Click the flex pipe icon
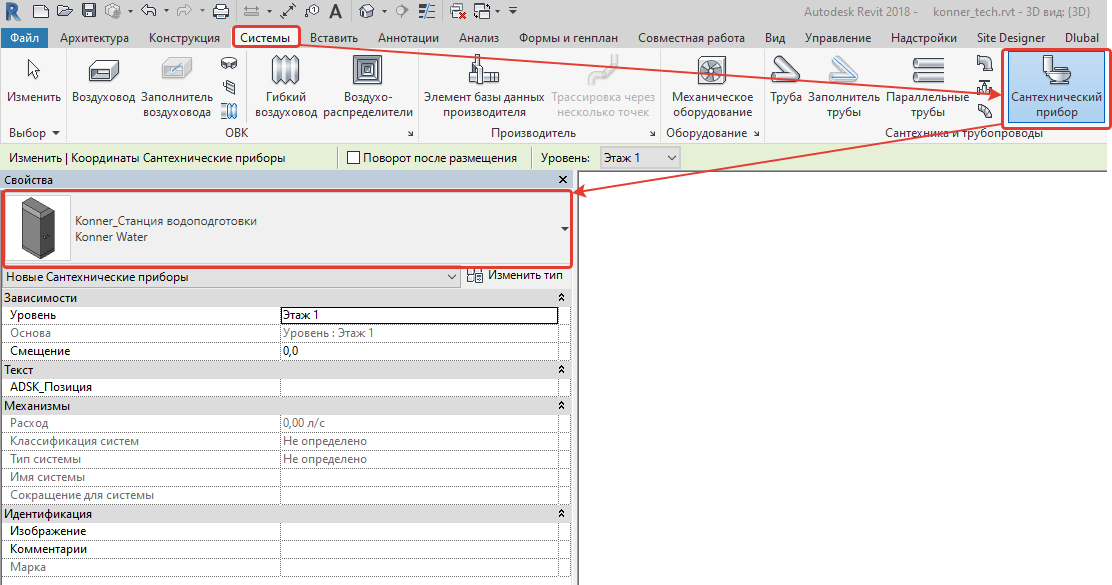The width and height of the screenshot is (1112, 585). coord(984,111)
